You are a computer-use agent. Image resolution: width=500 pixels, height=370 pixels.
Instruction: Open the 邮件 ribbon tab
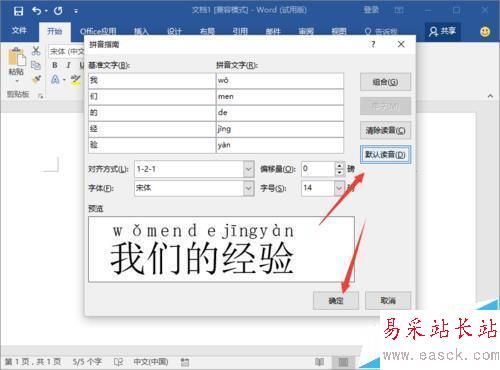273,32
